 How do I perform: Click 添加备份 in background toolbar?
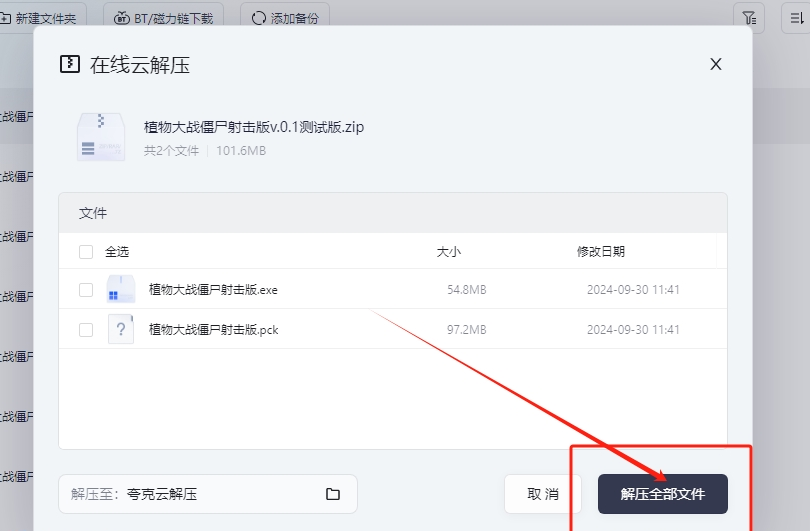coord(285,19)
